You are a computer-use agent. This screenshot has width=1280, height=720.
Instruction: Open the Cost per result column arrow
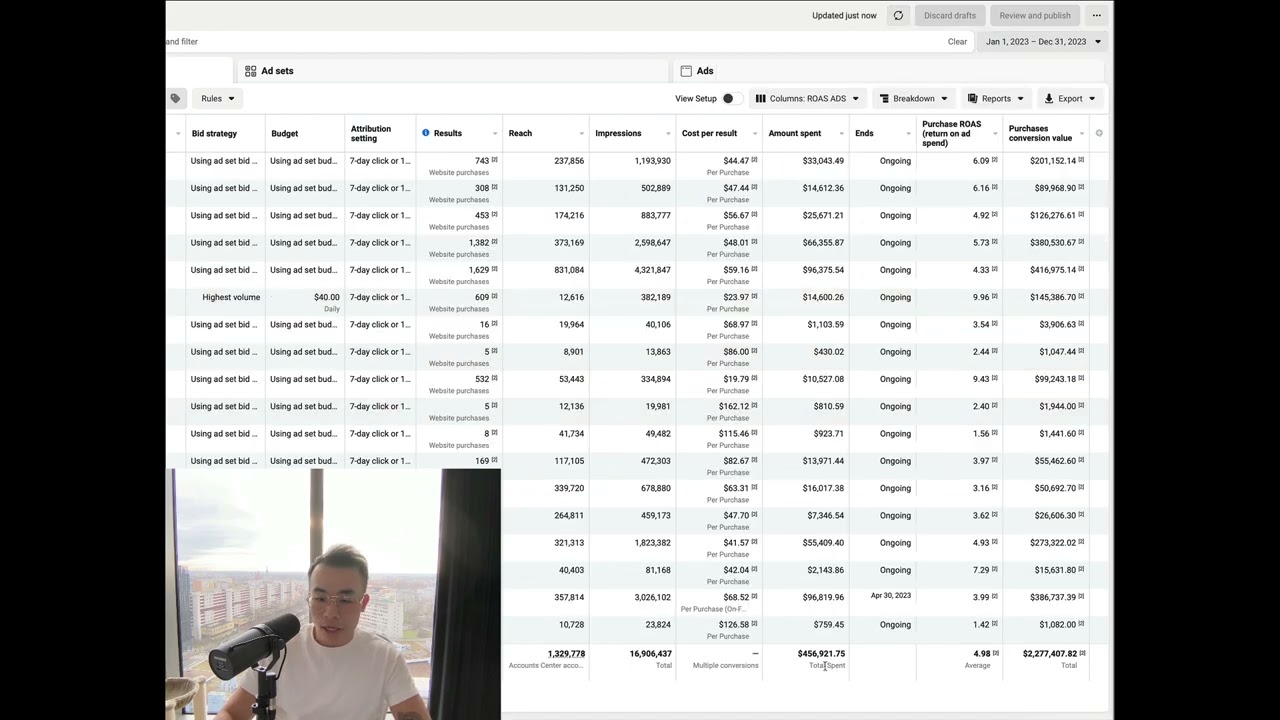point(755,133)
